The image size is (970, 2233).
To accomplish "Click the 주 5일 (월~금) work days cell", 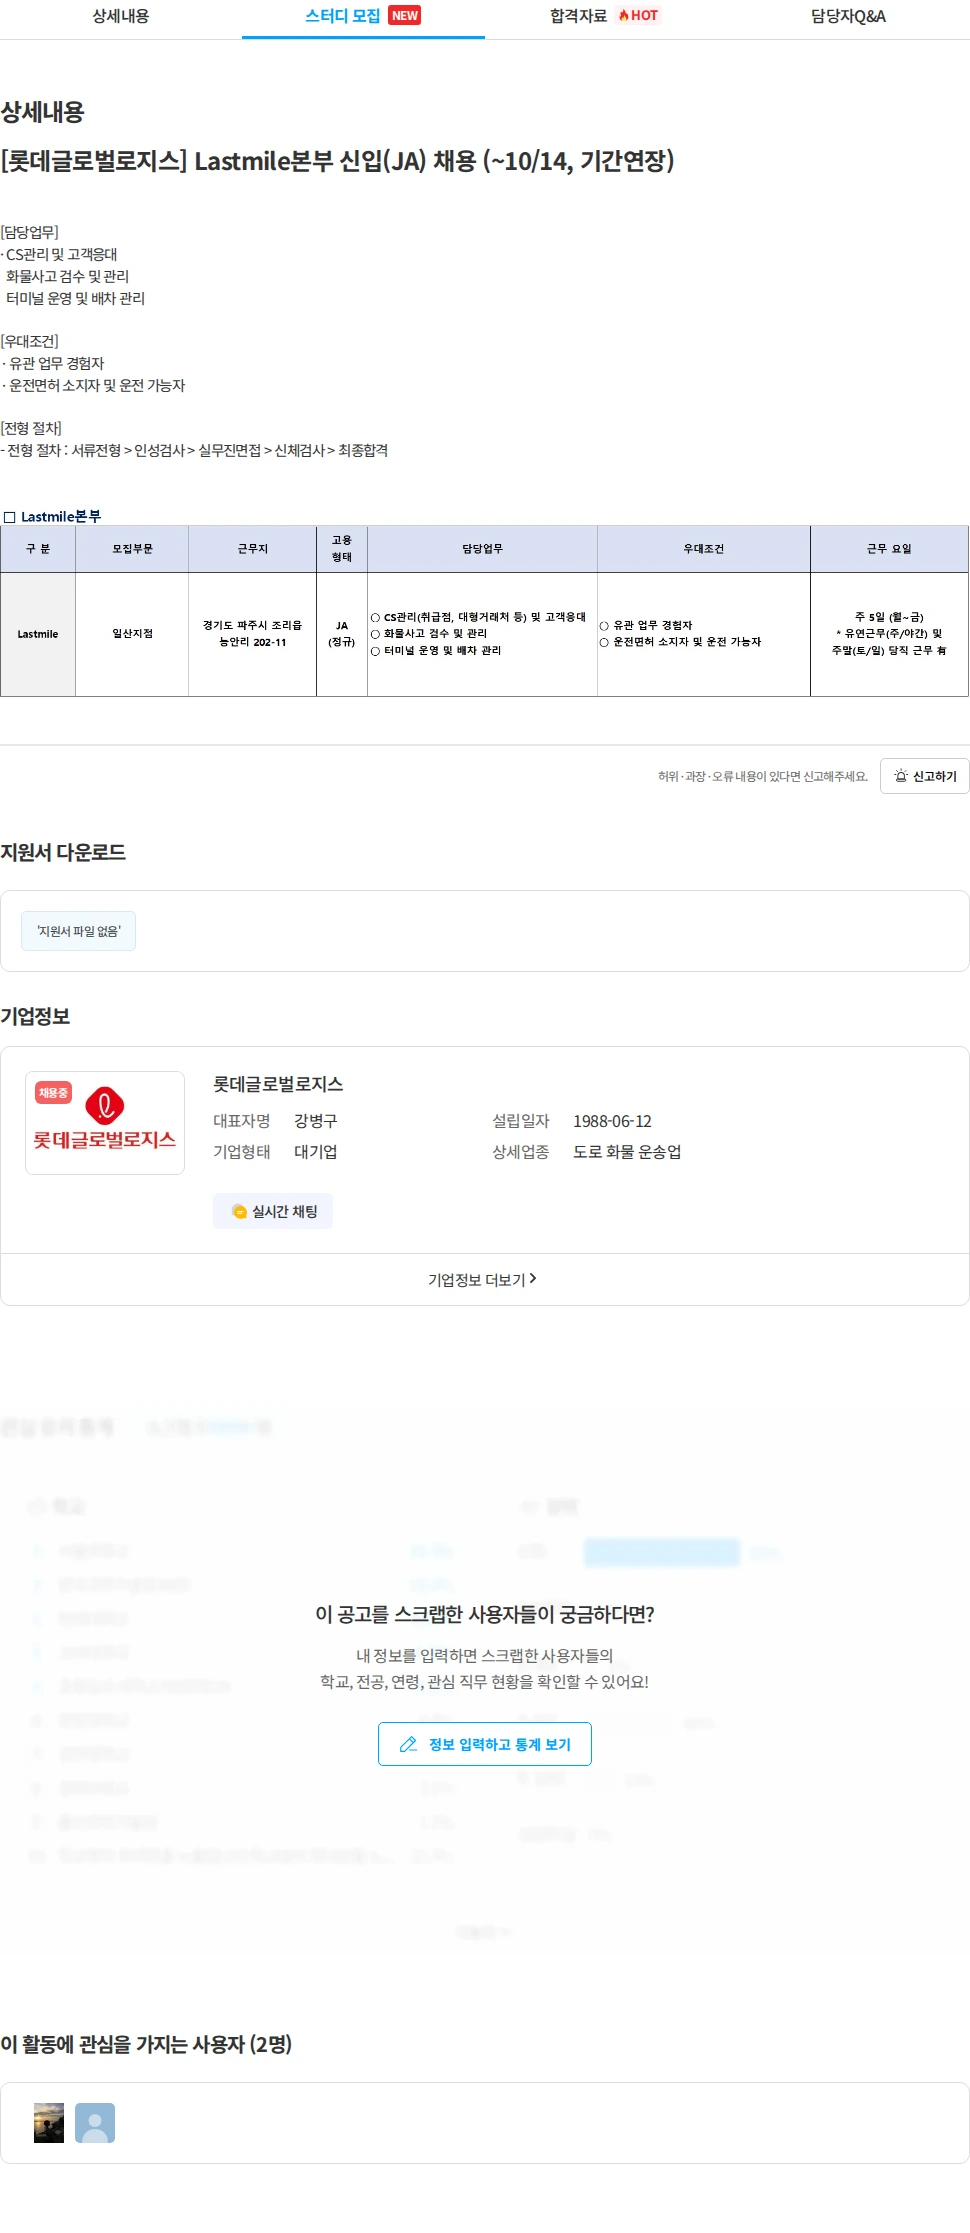I will click(889, 634).
